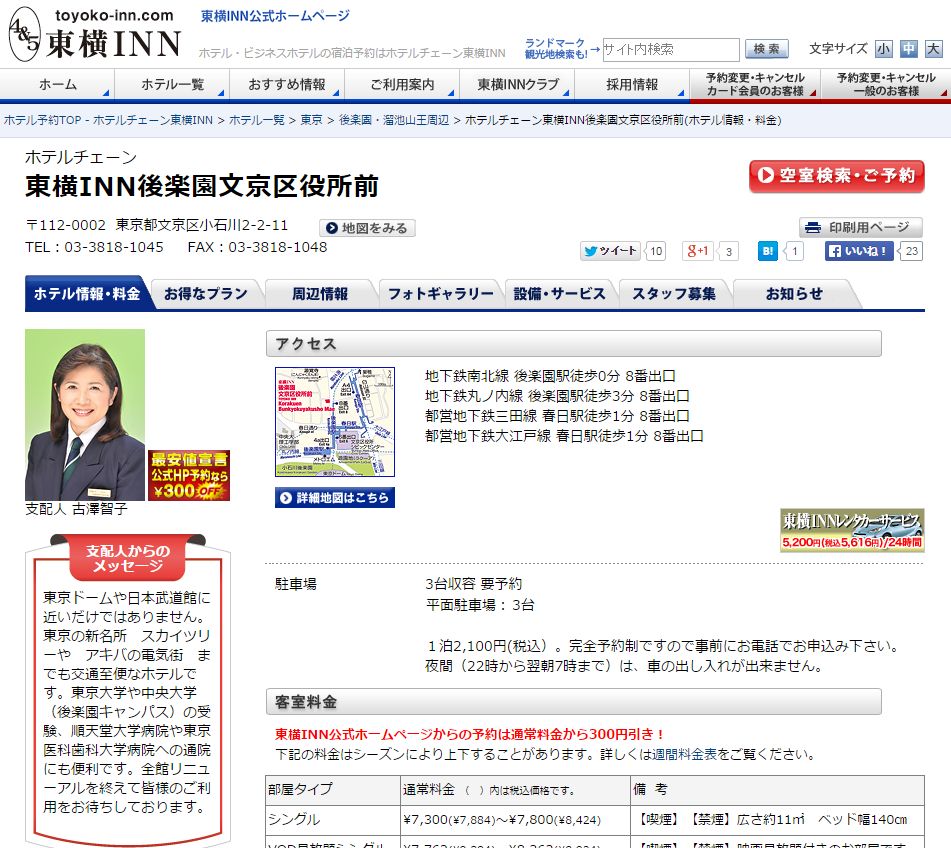Click the Facebook いいね! button

[x=859, y=251]
